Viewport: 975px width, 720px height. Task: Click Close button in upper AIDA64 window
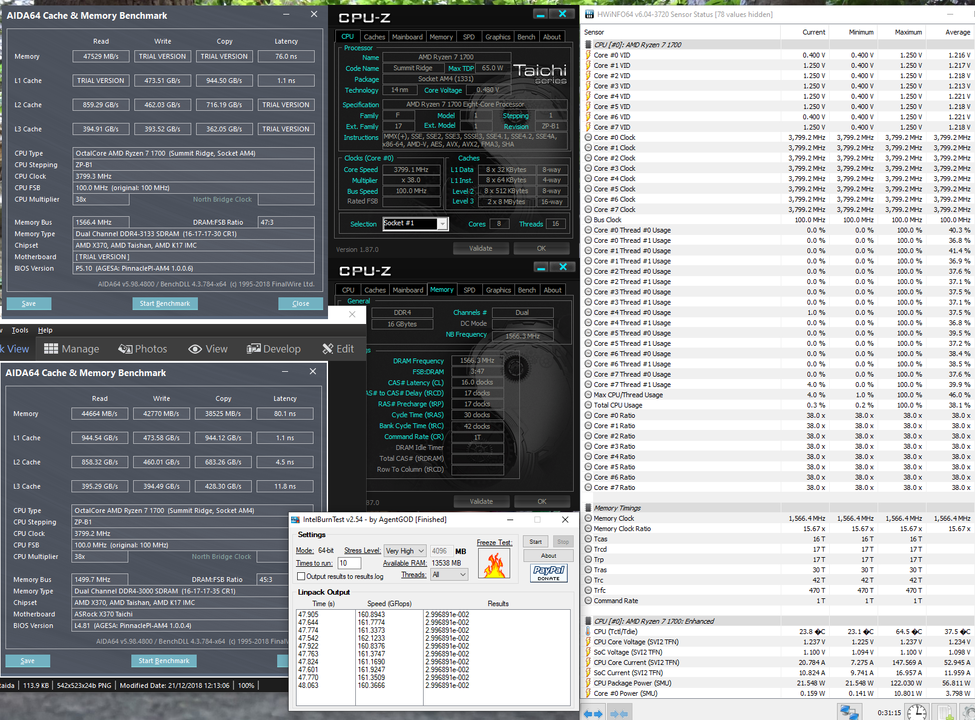(x=300, y=303)
